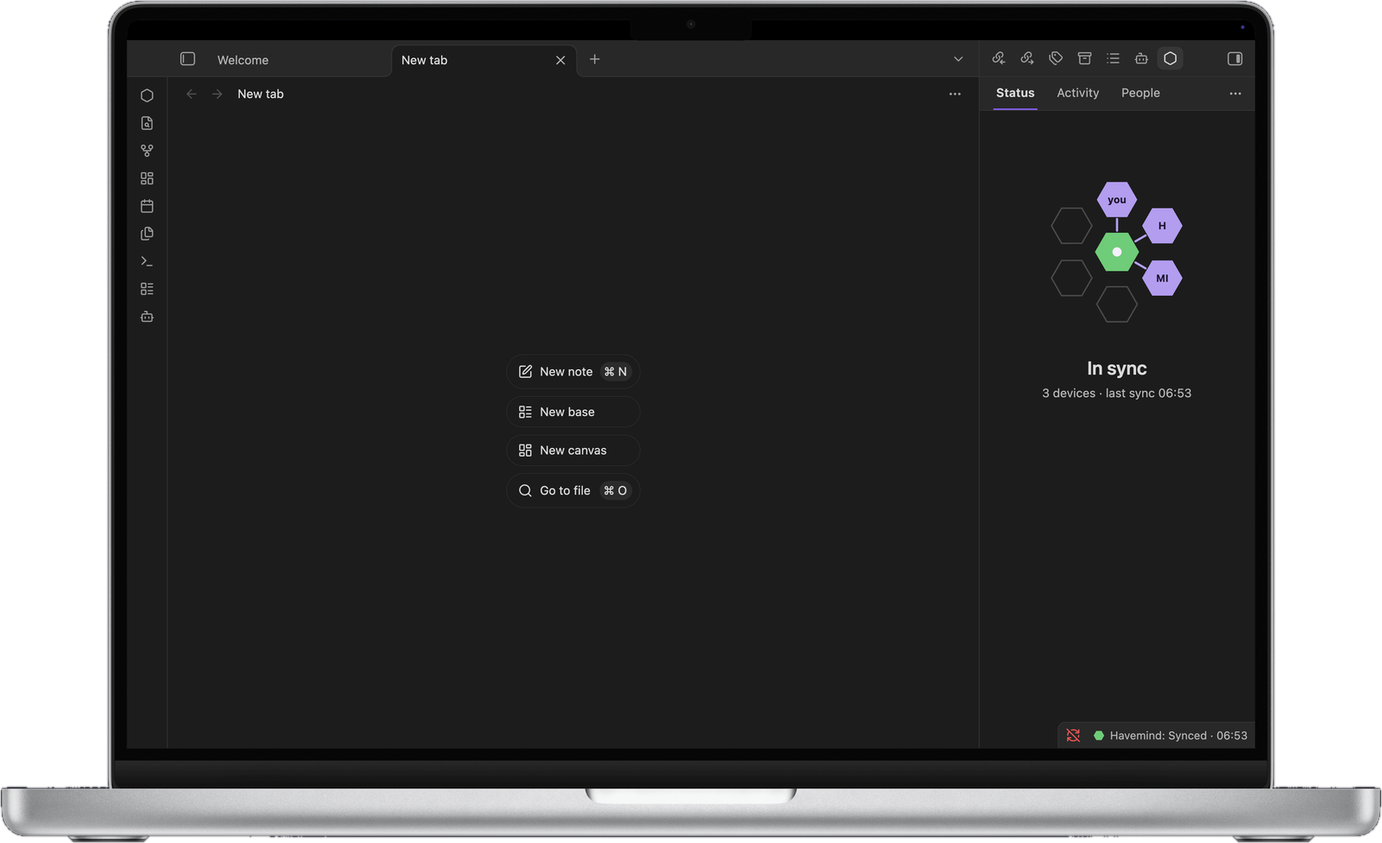Open more options for the New tab pane
1382x843 pixels.
pyautogui.click(x=955, y=94)
